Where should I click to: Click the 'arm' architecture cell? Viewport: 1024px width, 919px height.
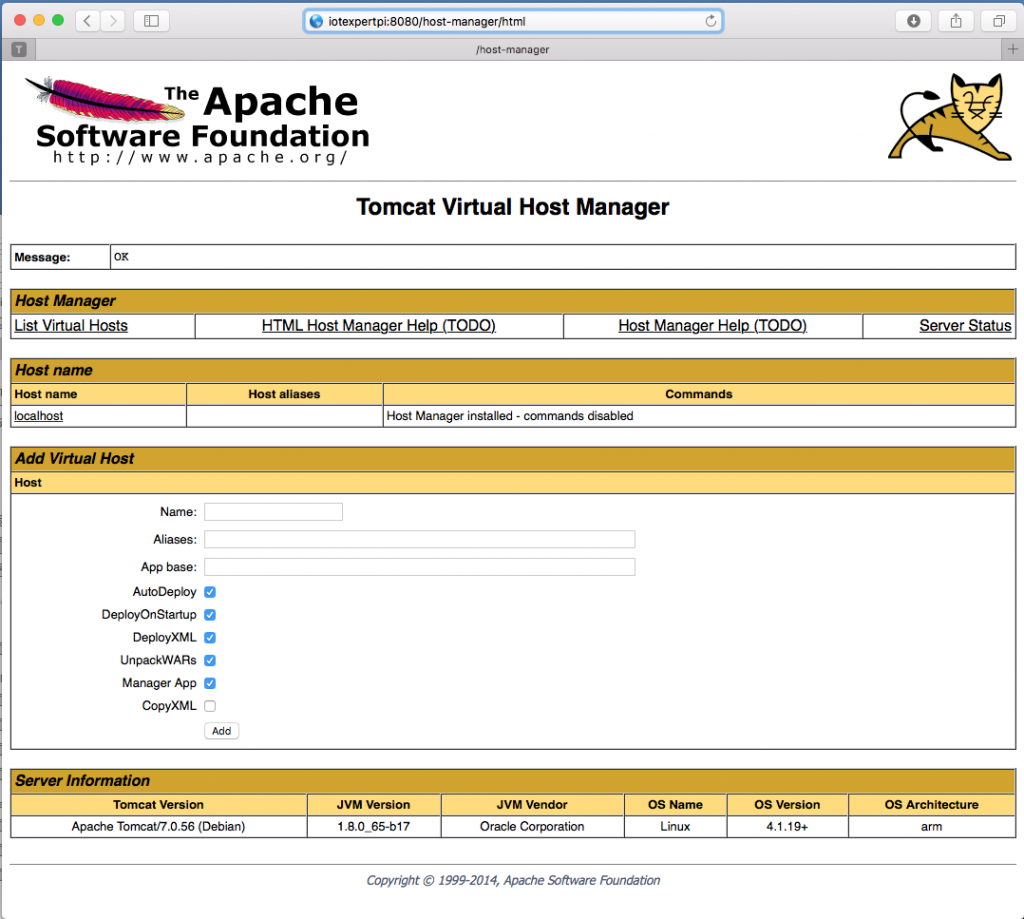pos(931,826)
